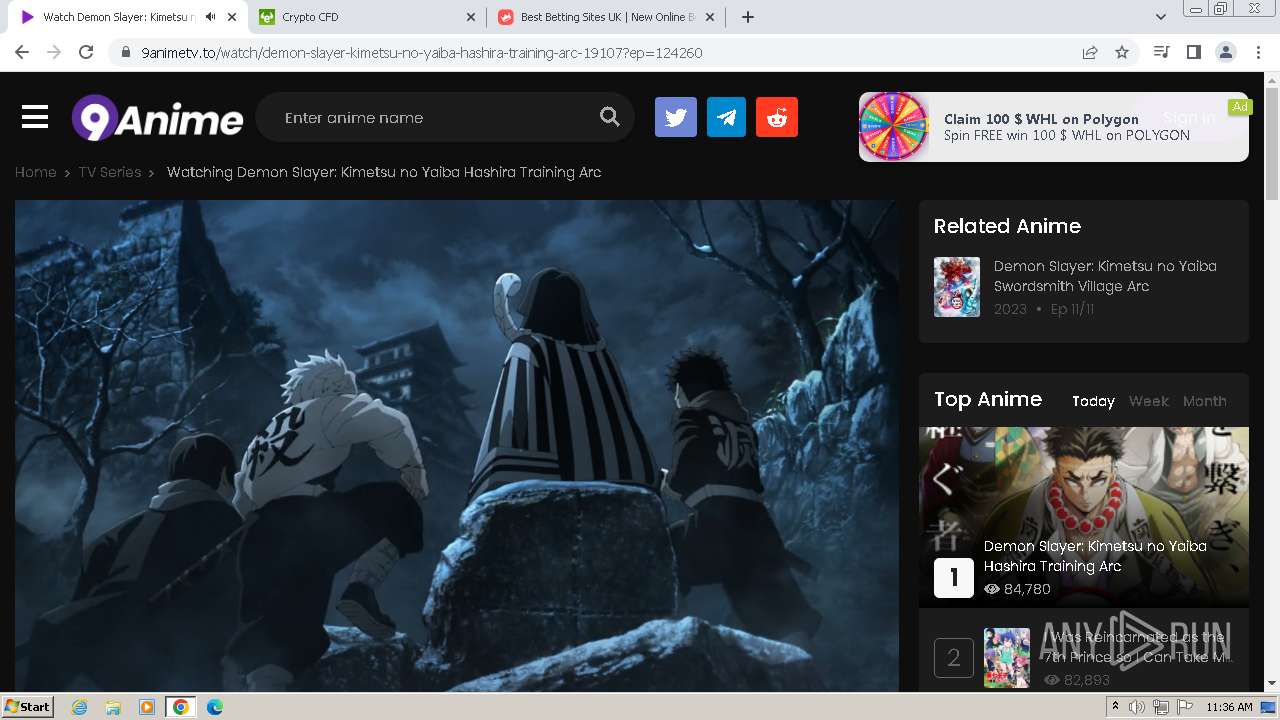Open the network tray icon

1160,707
